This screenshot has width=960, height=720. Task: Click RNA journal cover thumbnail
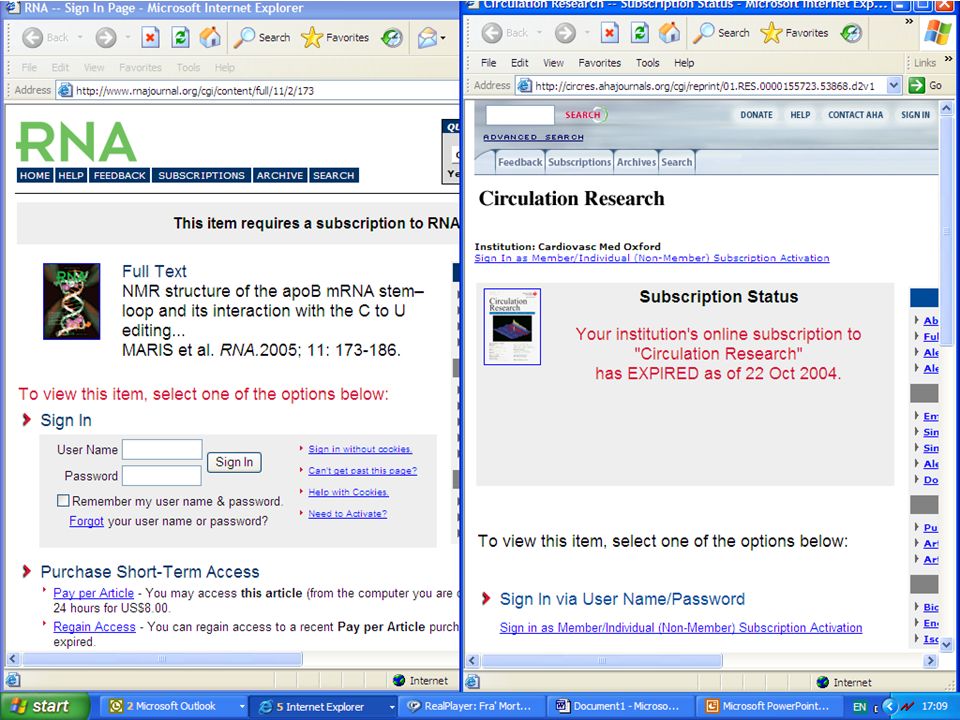72,301
